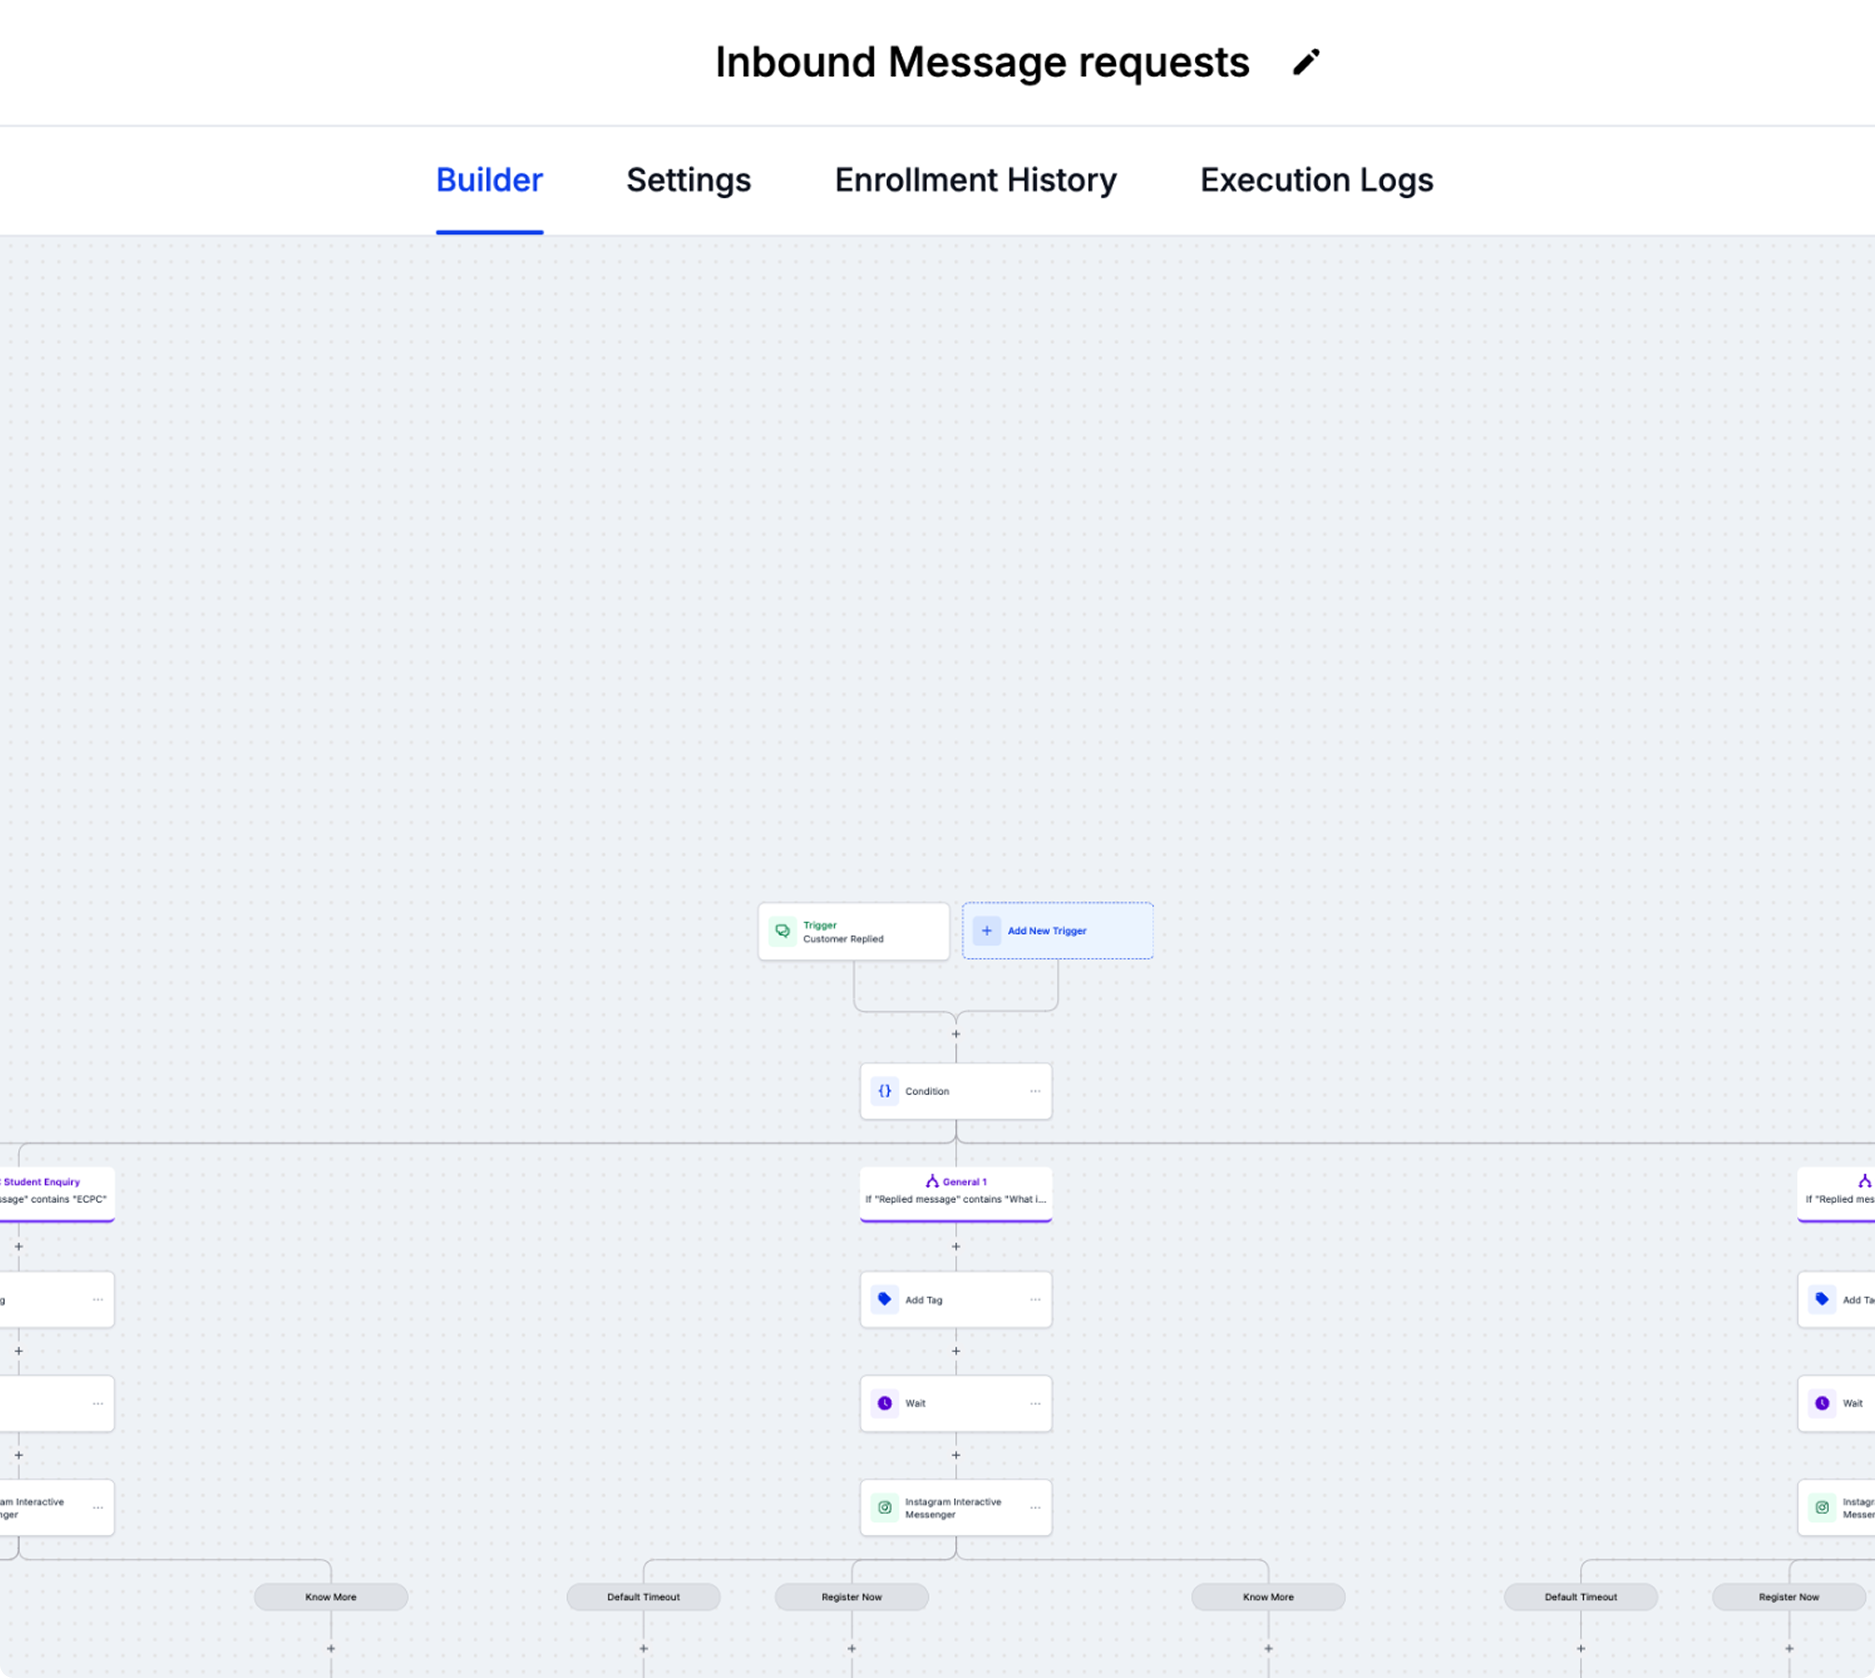Switch to the Builder tab

(489, 180)
